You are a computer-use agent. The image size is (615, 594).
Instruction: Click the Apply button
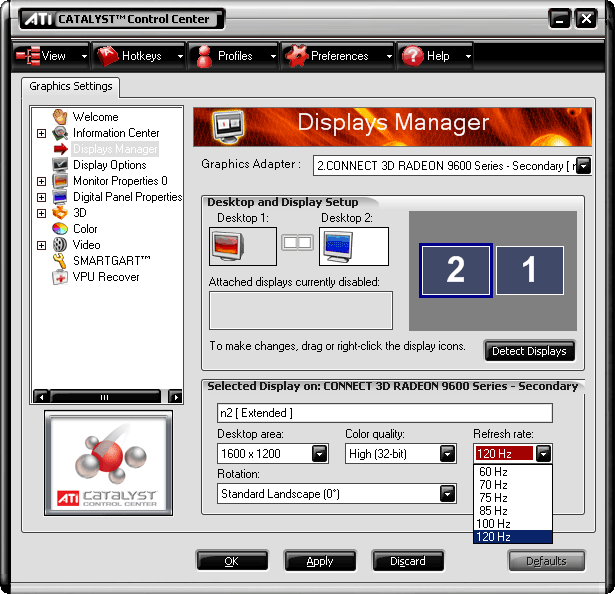click(x=320, y=561)
